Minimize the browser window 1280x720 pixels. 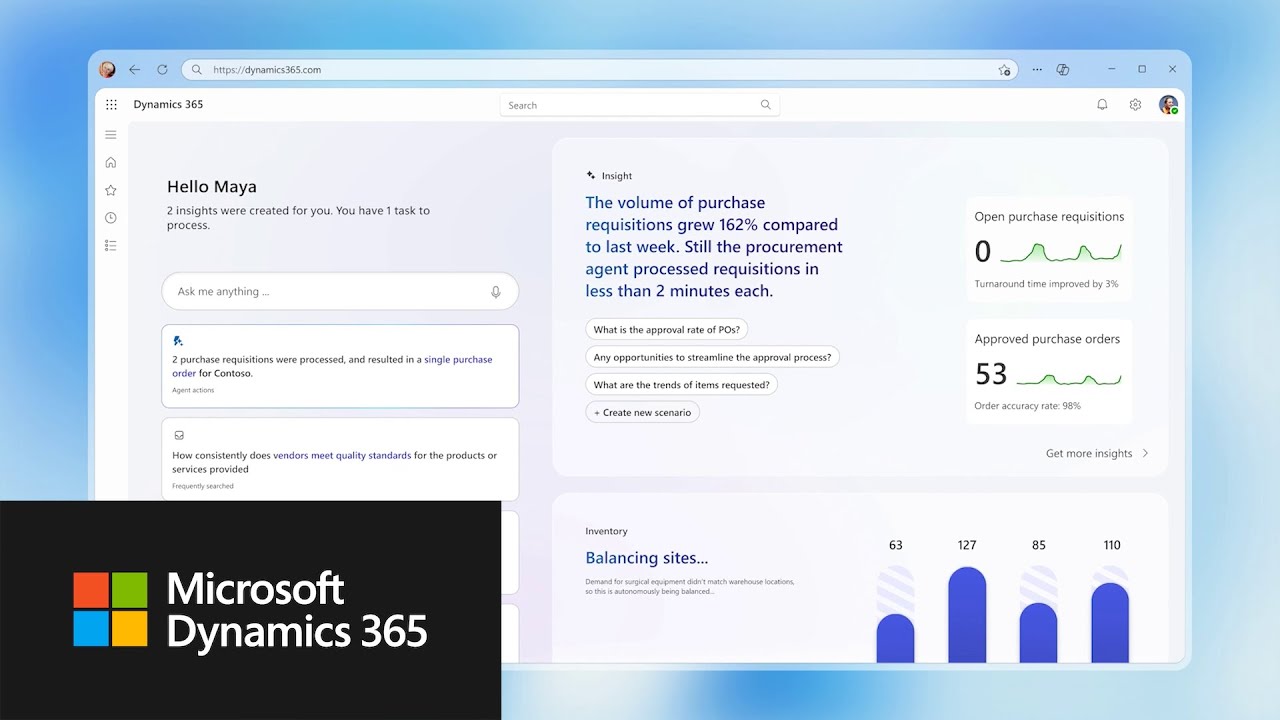(x=1111, y=69)
